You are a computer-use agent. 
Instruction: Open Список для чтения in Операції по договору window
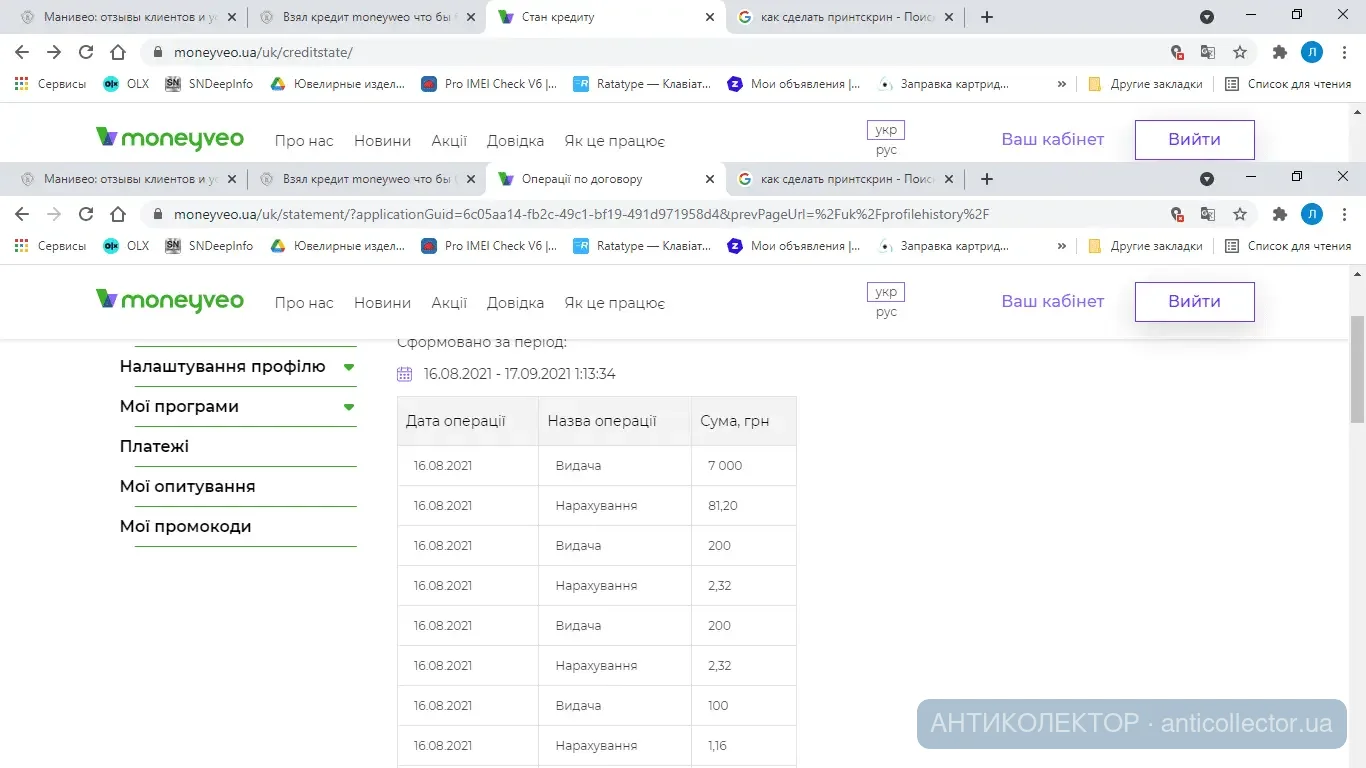1288,246
